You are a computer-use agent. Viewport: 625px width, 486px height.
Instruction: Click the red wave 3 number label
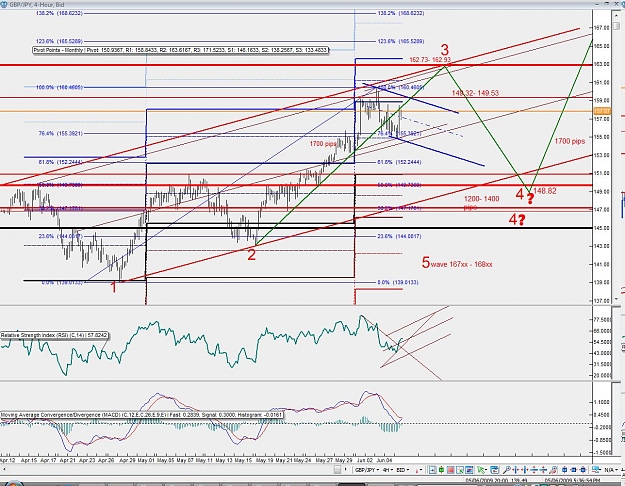[444, 50]
